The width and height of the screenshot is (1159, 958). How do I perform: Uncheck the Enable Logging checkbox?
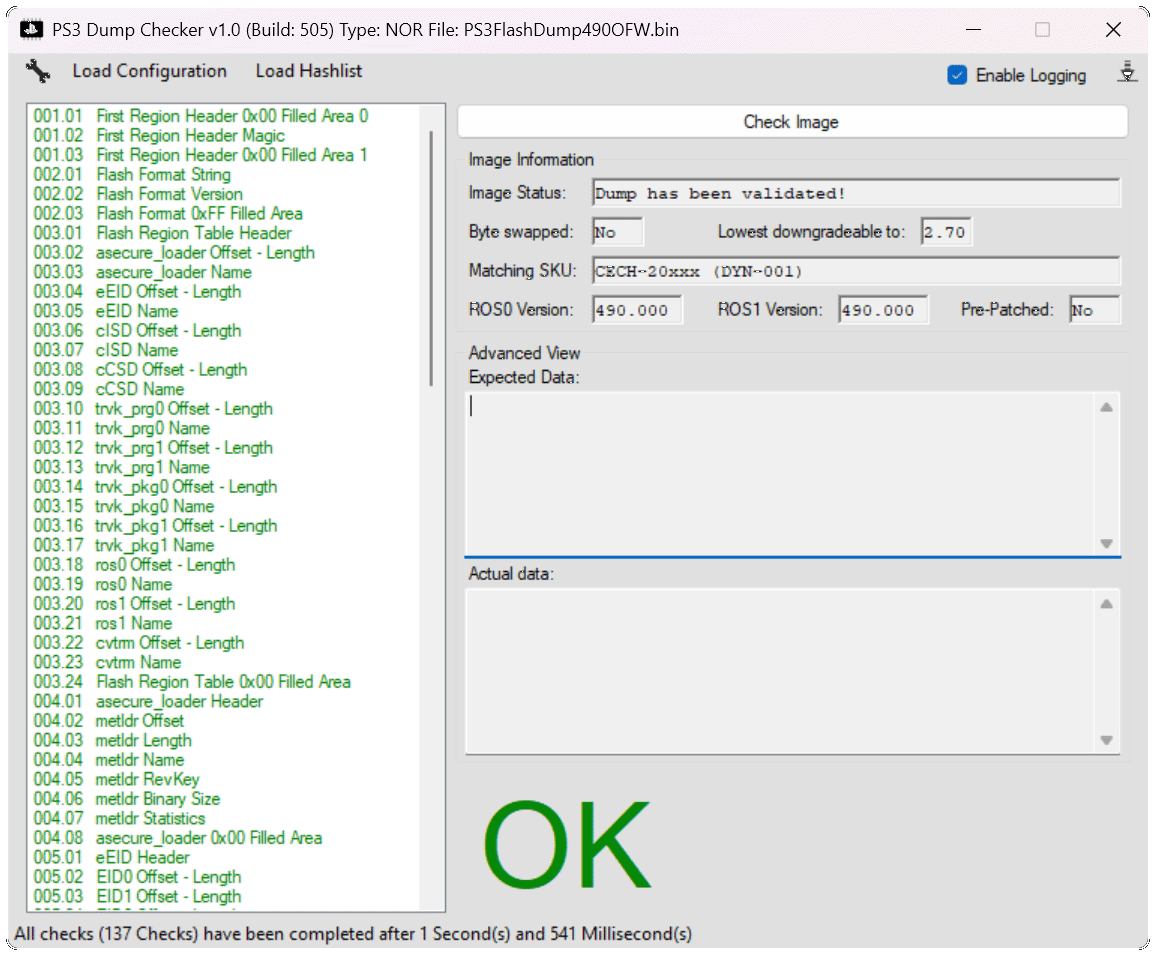[x=957, y=75]
